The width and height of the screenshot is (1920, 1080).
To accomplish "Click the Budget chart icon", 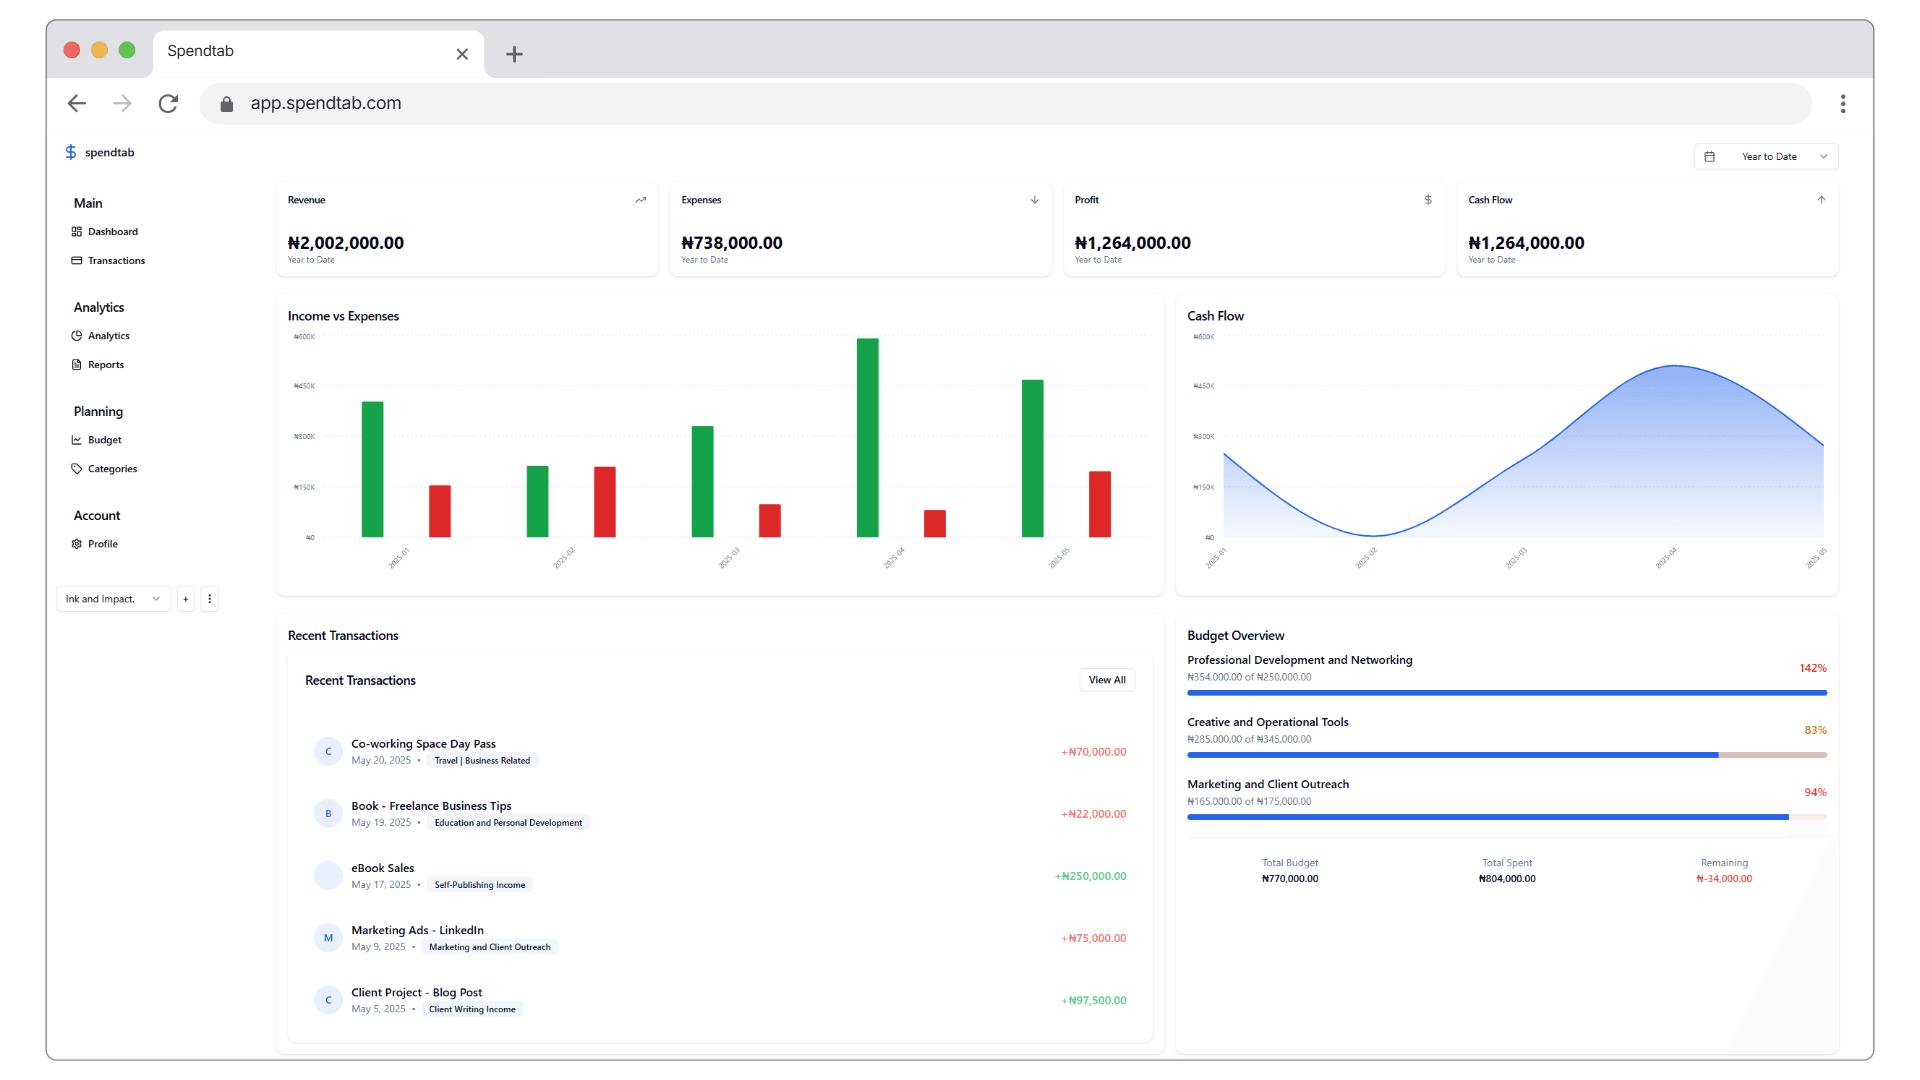I will (x=77, y=440).
